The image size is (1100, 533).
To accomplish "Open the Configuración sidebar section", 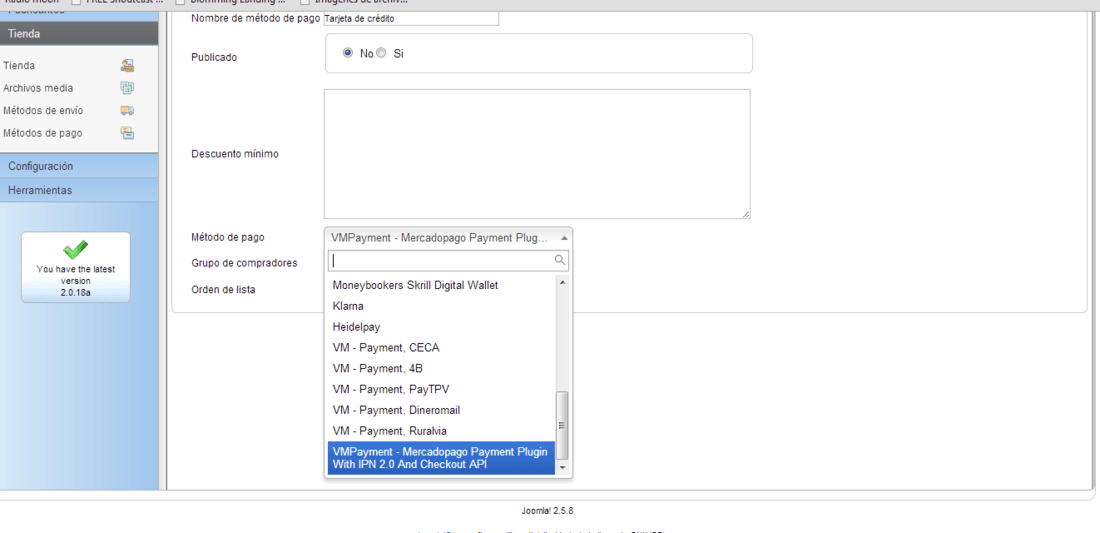I will point(79,166).
